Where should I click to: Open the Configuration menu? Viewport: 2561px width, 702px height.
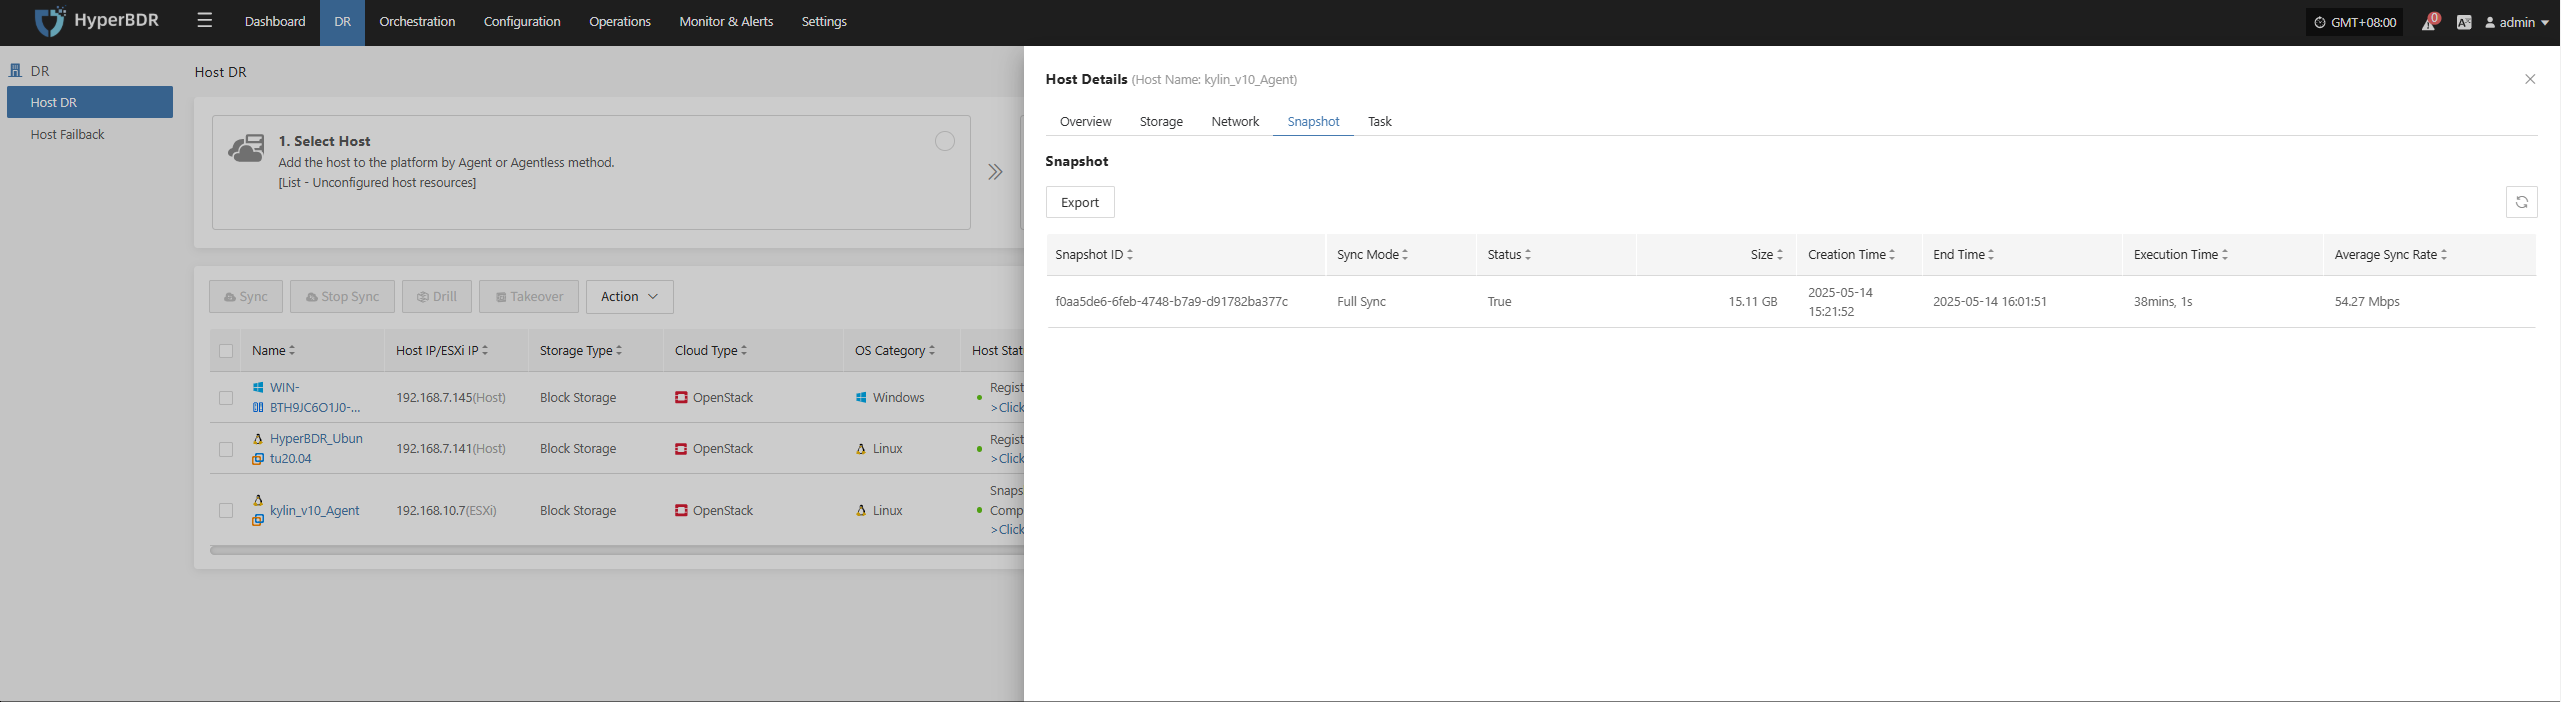click(522, 22)
